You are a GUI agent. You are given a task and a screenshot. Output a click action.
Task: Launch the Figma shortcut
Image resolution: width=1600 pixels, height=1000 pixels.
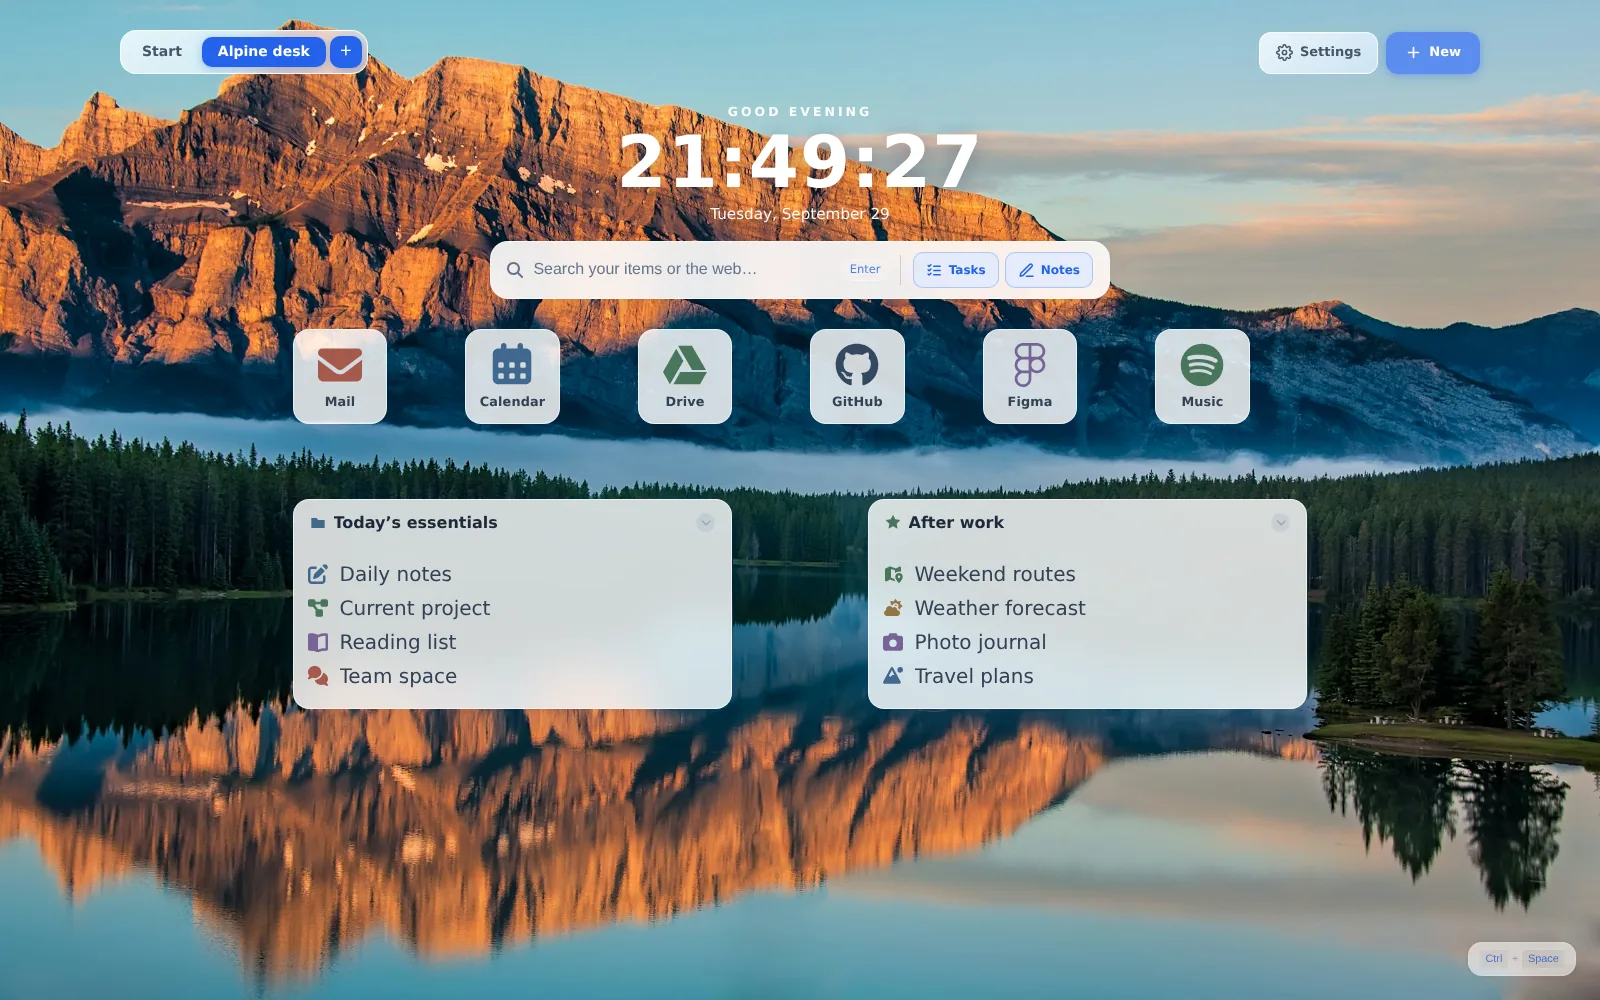click(x=1030, y=376)
